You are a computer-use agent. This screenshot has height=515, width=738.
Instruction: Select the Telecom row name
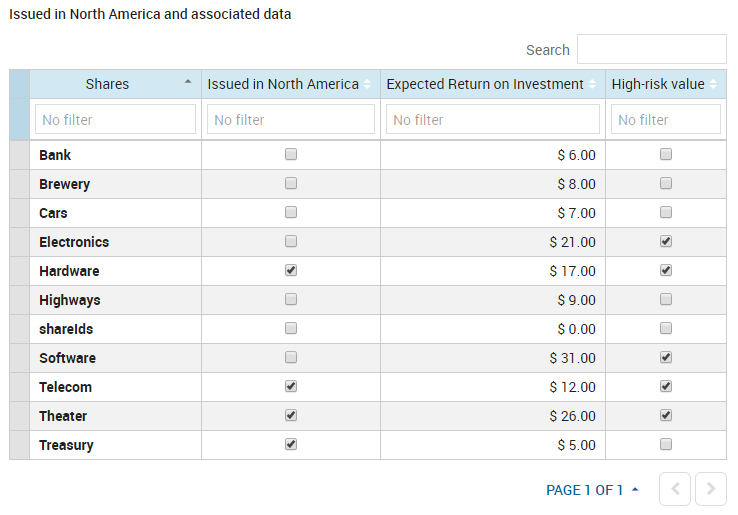[66, 387]
